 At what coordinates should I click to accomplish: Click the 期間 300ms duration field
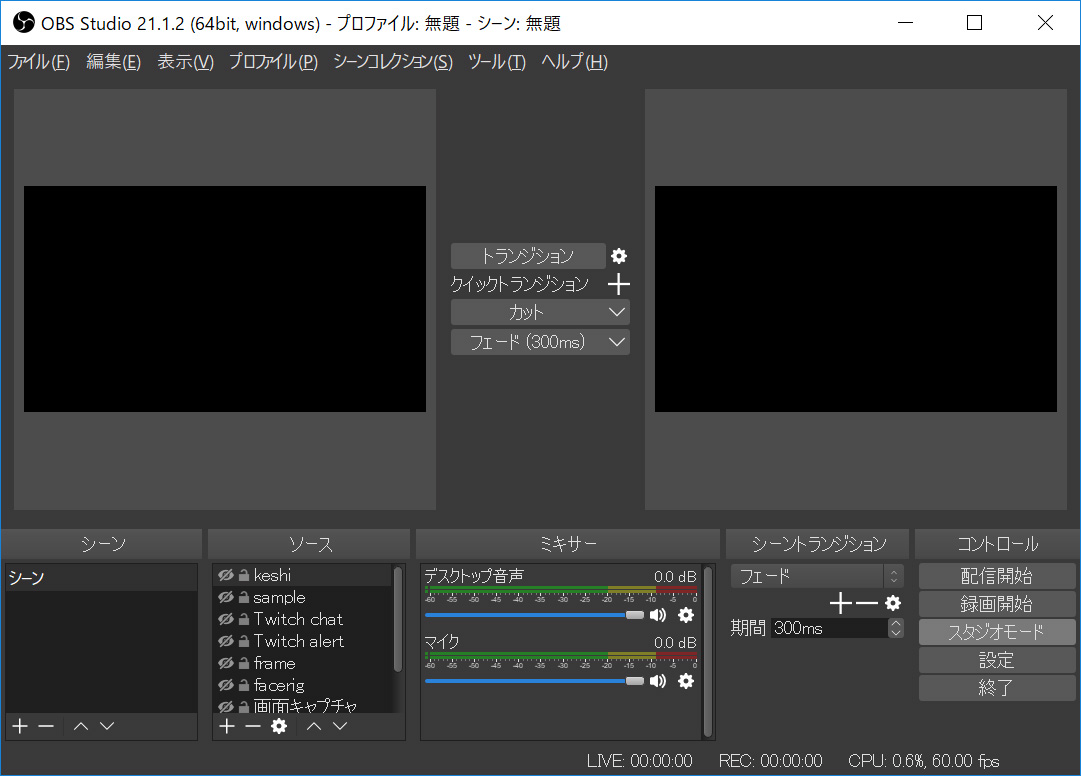(828, 628)
